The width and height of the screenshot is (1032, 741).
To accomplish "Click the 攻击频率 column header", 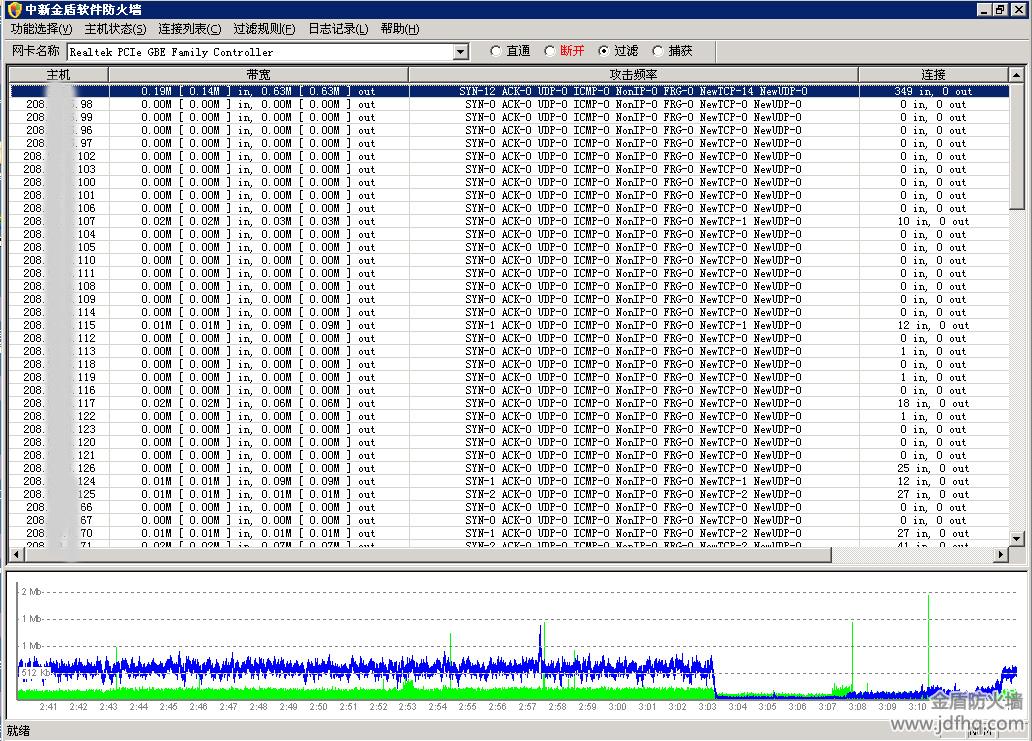I will tap(633, 75).
